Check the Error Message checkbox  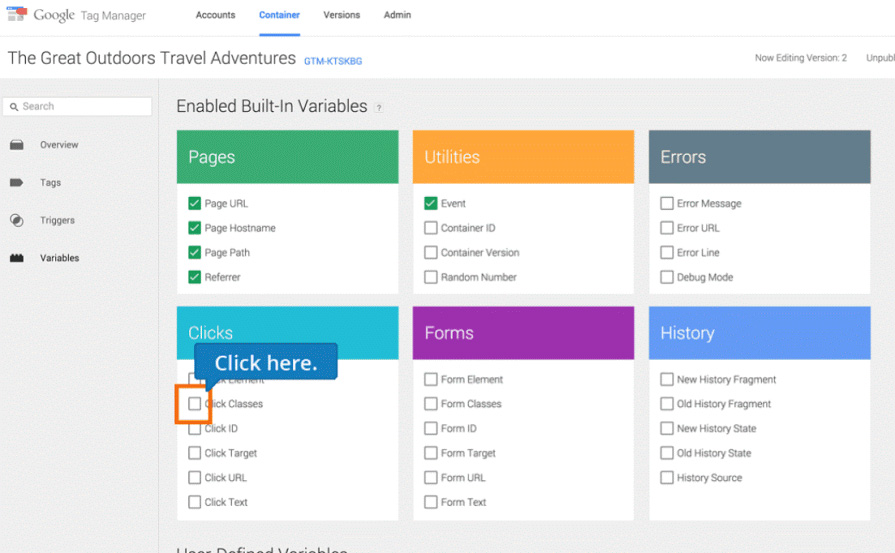[x=667, y=203]
